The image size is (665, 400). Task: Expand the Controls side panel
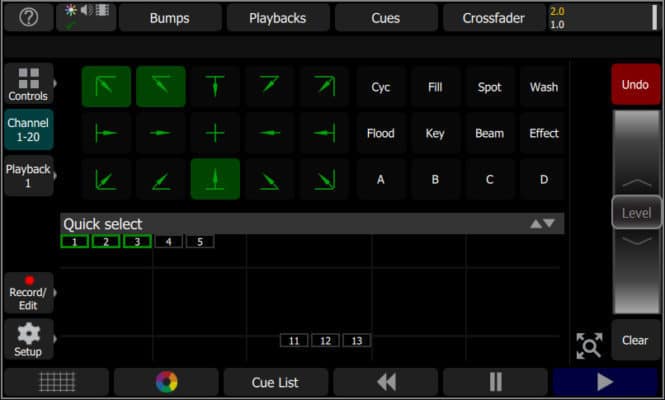[28, 86]
